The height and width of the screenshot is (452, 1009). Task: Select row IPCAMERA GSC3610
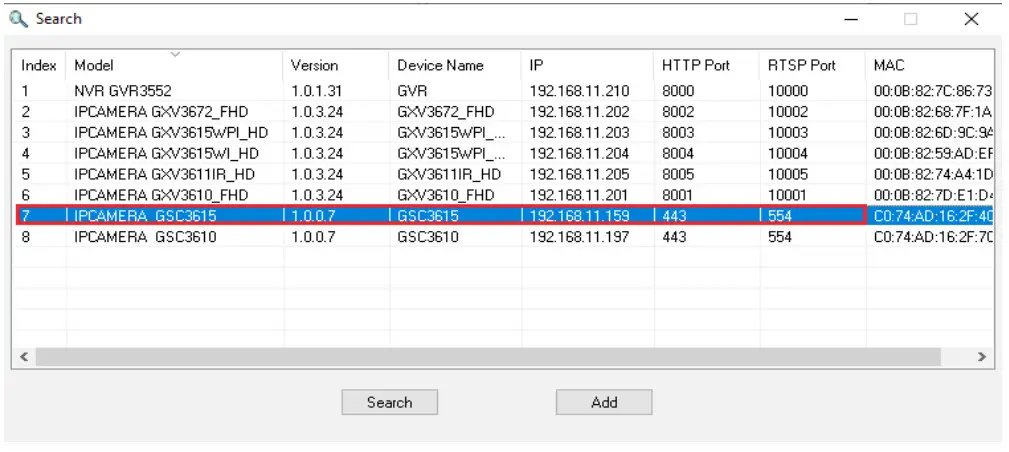pos(503,236)
